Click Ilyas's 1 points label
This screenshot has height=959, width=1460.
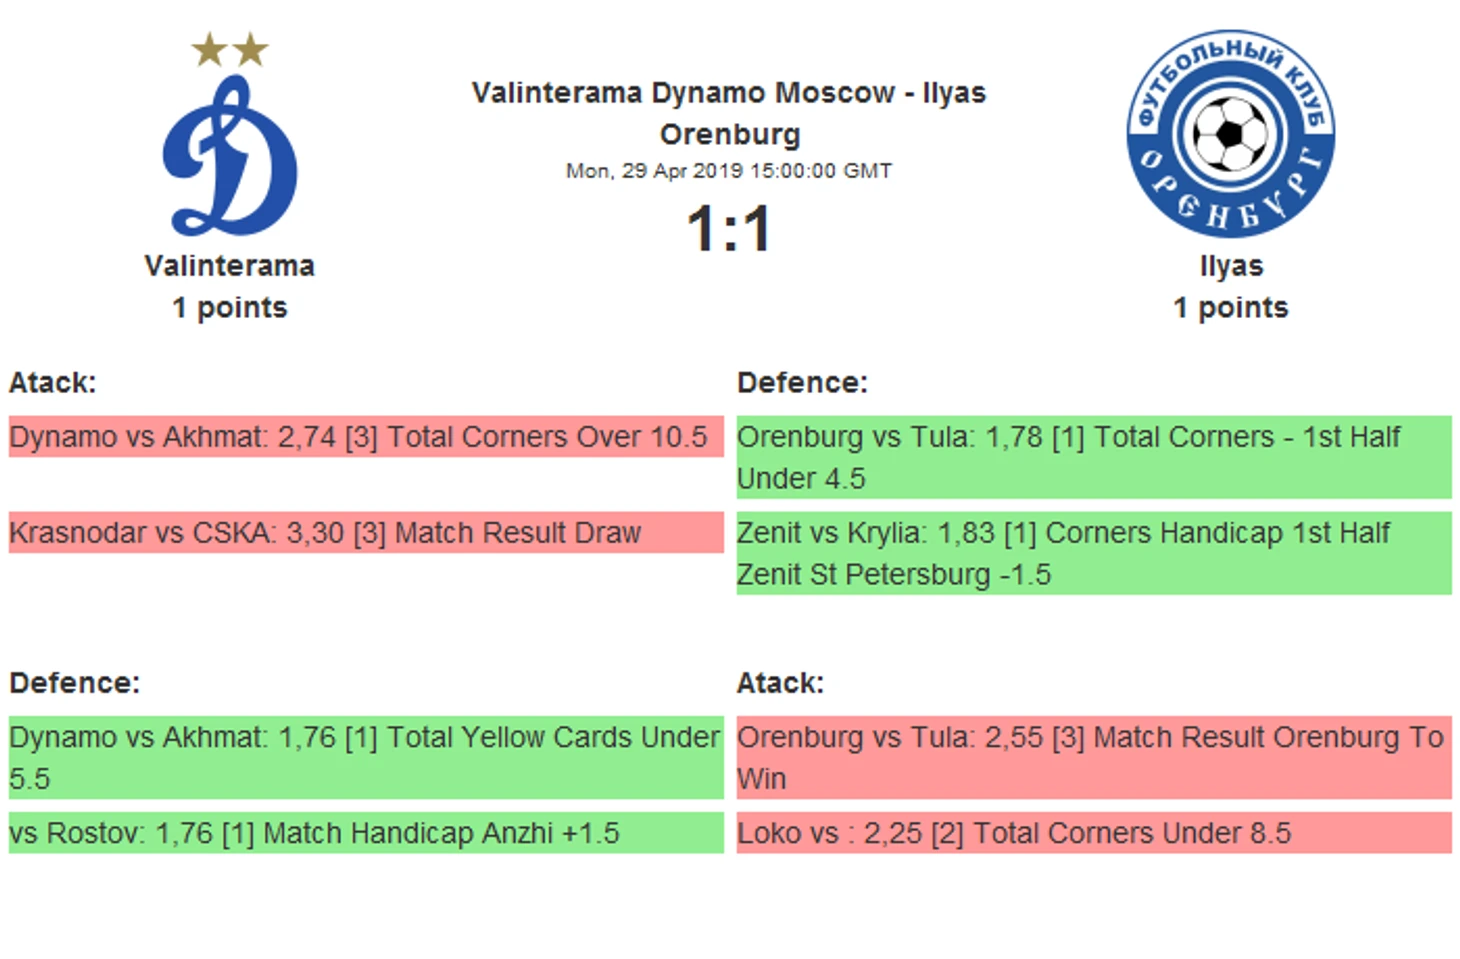click(x=1231, y=308)
